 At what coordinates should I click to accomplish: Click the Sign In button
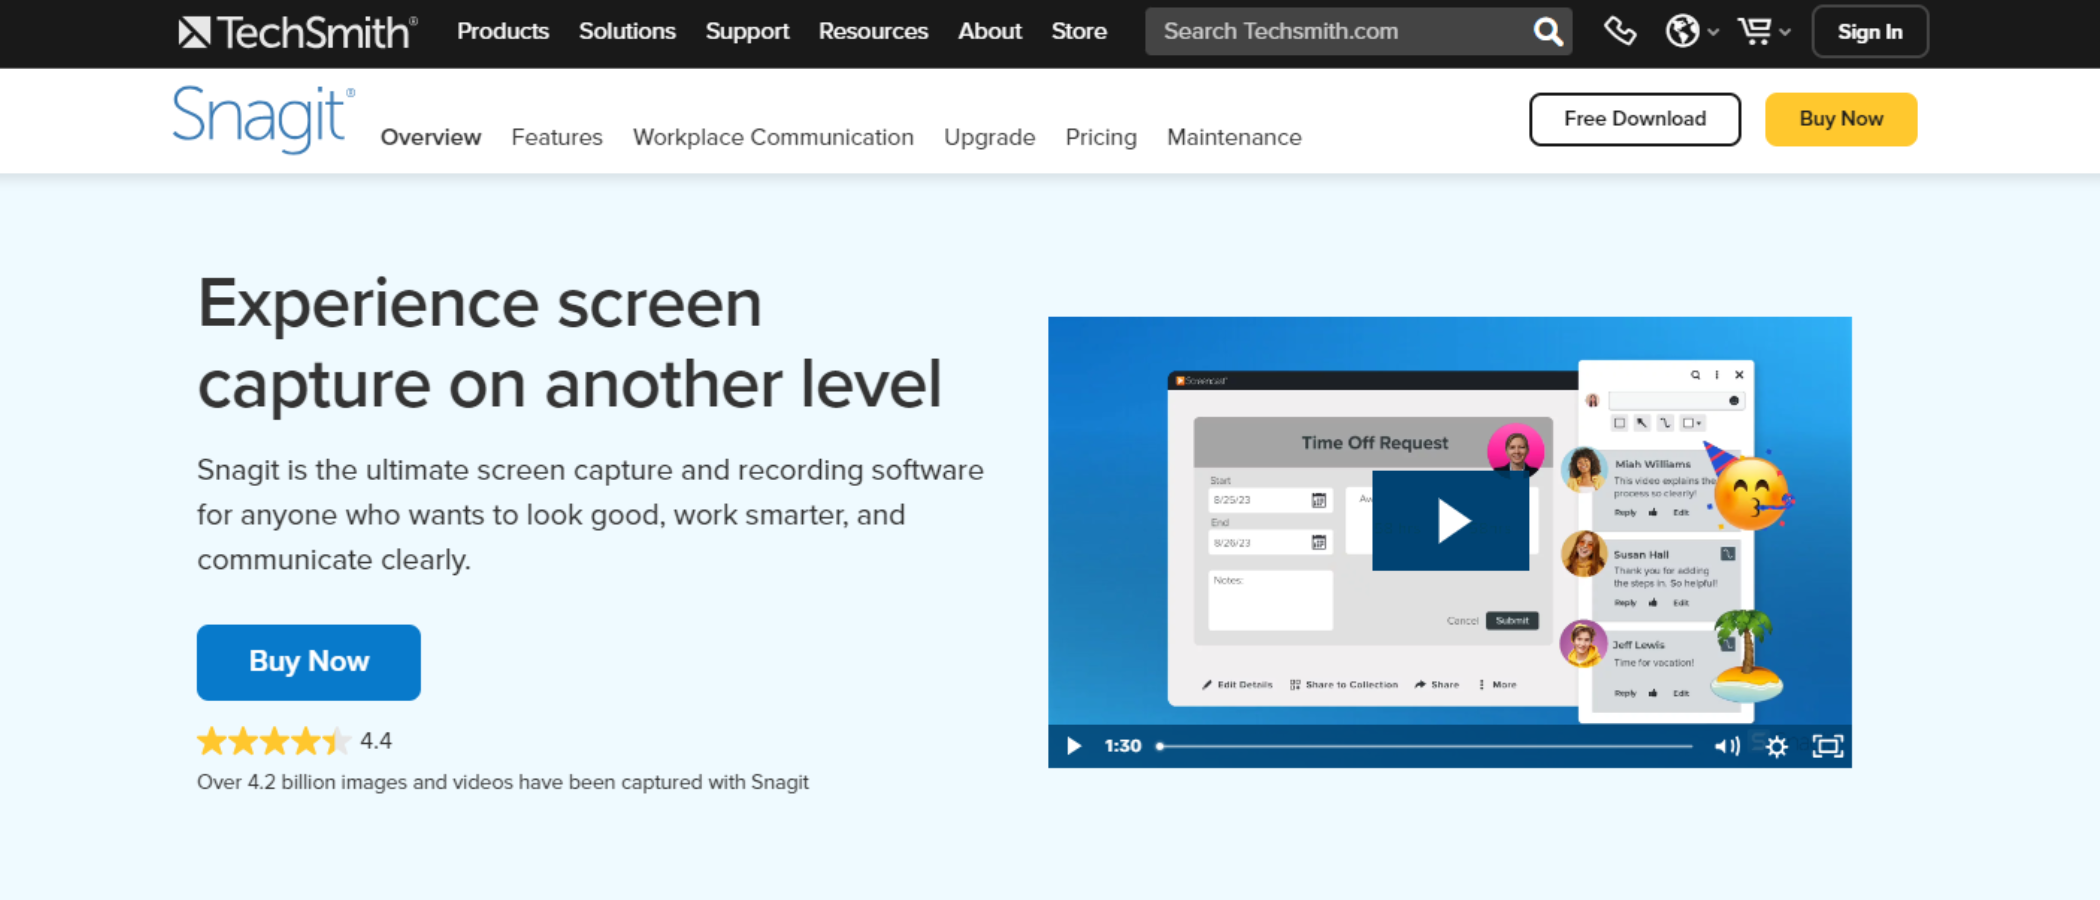point(1870,32)
